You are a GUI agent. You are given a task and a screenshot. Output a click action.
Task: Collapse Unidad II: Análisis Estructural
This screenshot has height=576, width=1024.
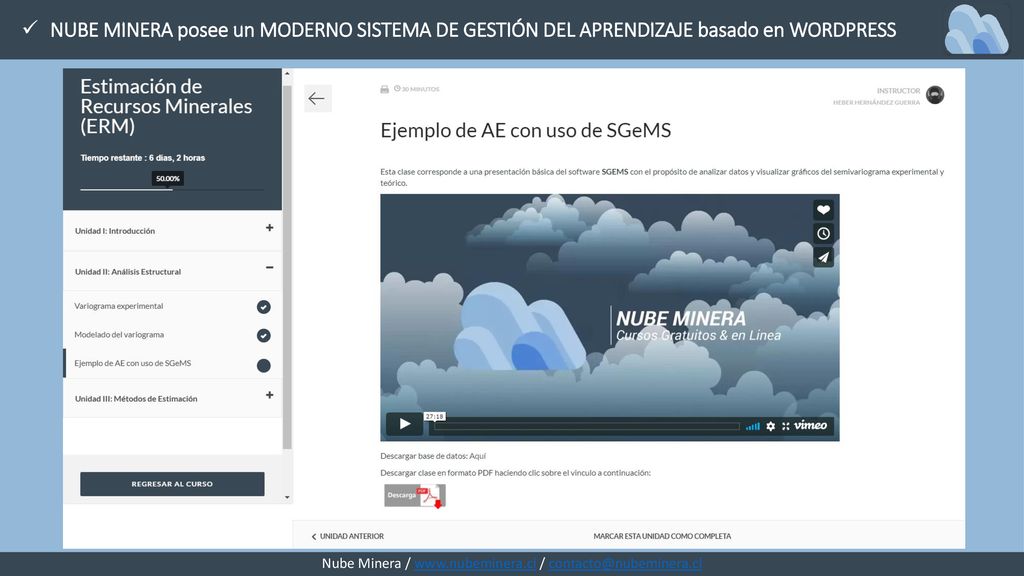click(x=269, y=268)
